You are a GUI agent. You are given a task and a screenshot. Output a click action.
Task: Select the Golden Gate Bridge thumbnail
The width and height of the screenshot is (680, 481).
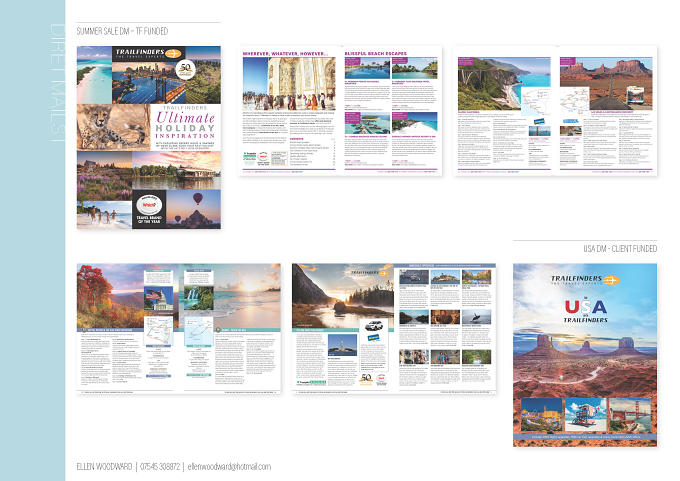coord(630,416)
